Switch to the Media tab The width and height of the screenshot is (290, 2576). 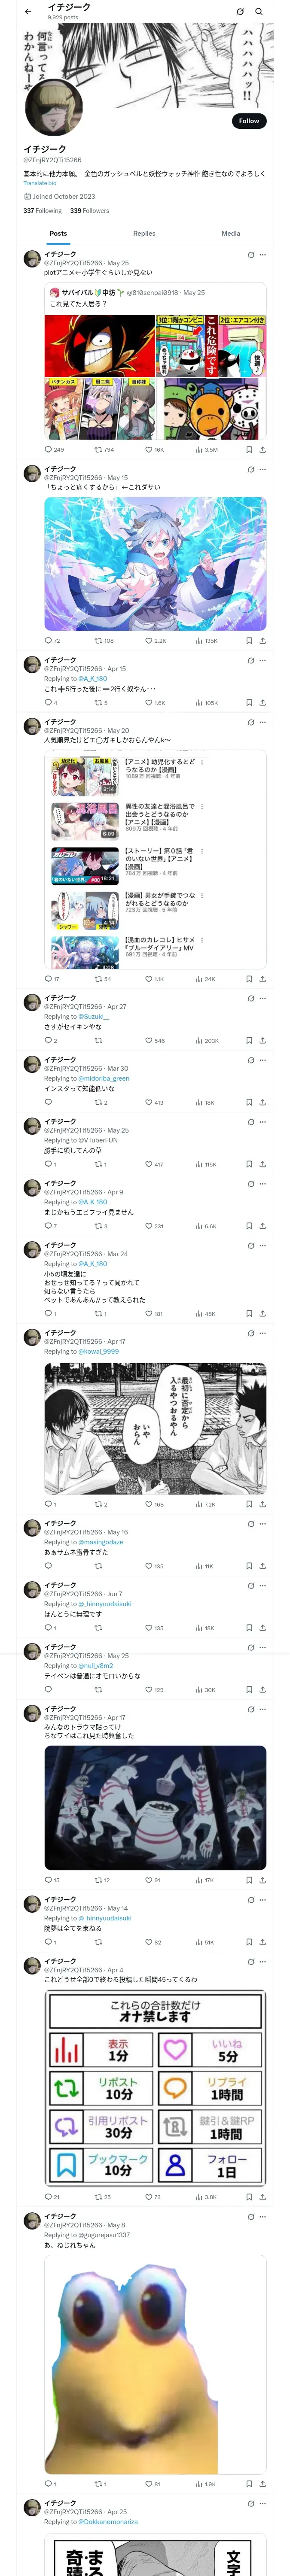[x=230, y=233]
